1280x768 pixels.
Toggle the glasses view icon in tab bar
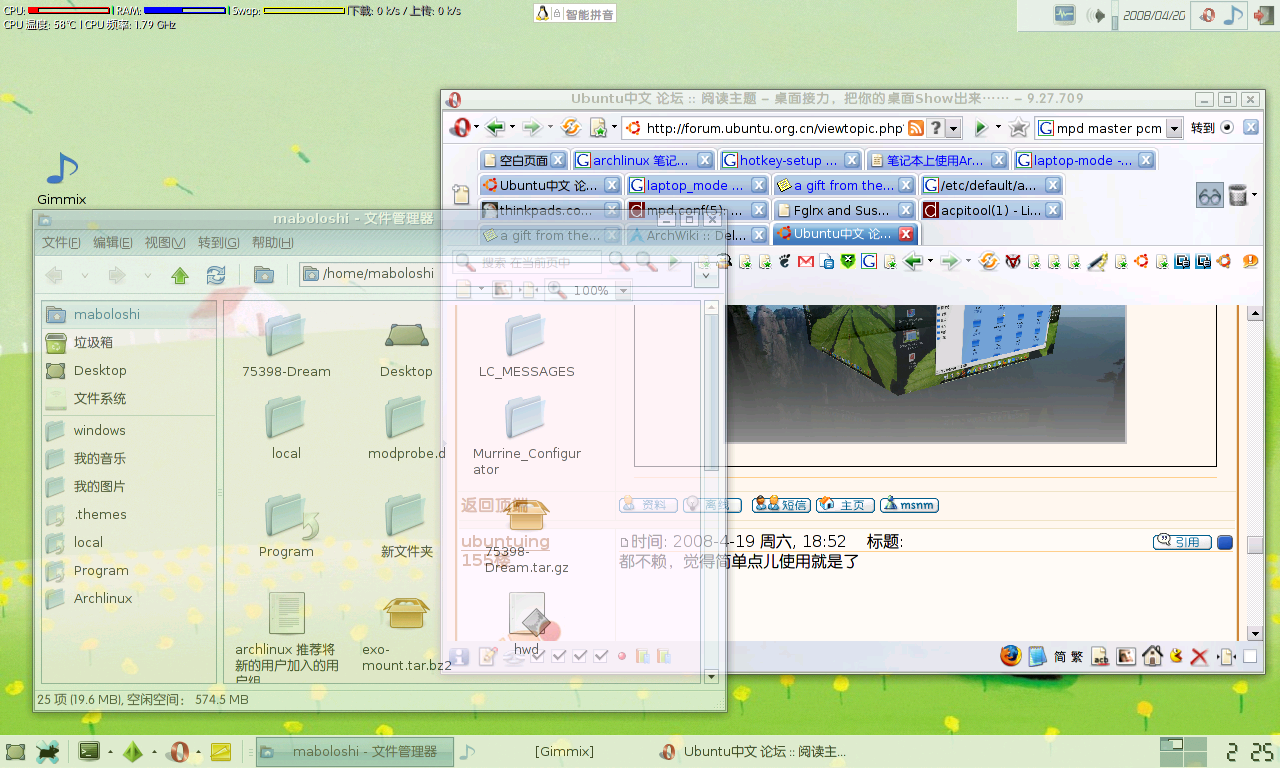pos(1210,196)
